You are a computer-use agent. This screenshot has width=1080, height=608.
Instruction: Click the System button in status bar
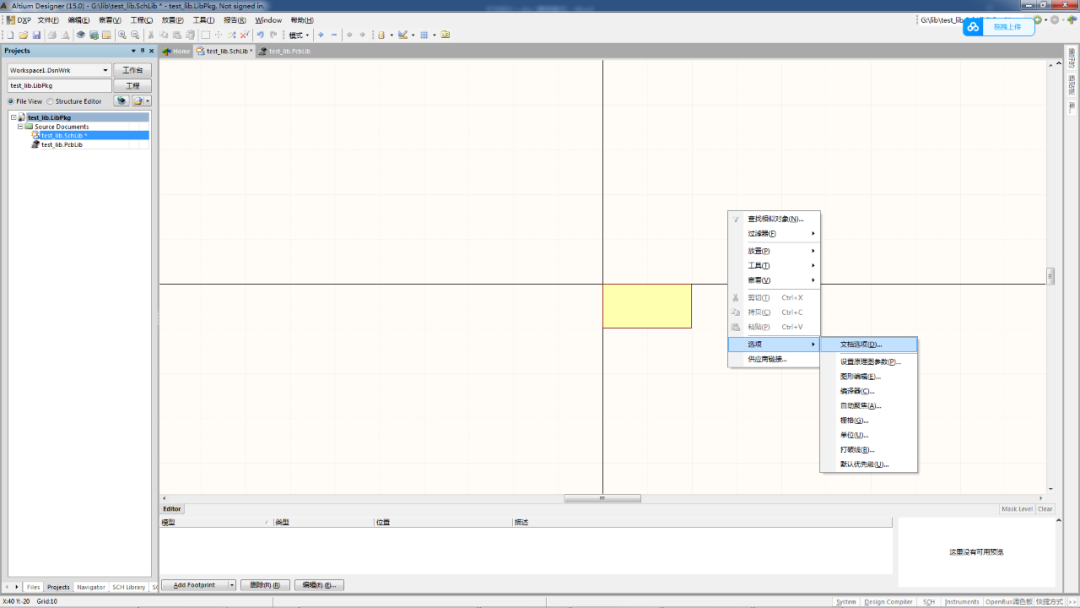point(846,602)
